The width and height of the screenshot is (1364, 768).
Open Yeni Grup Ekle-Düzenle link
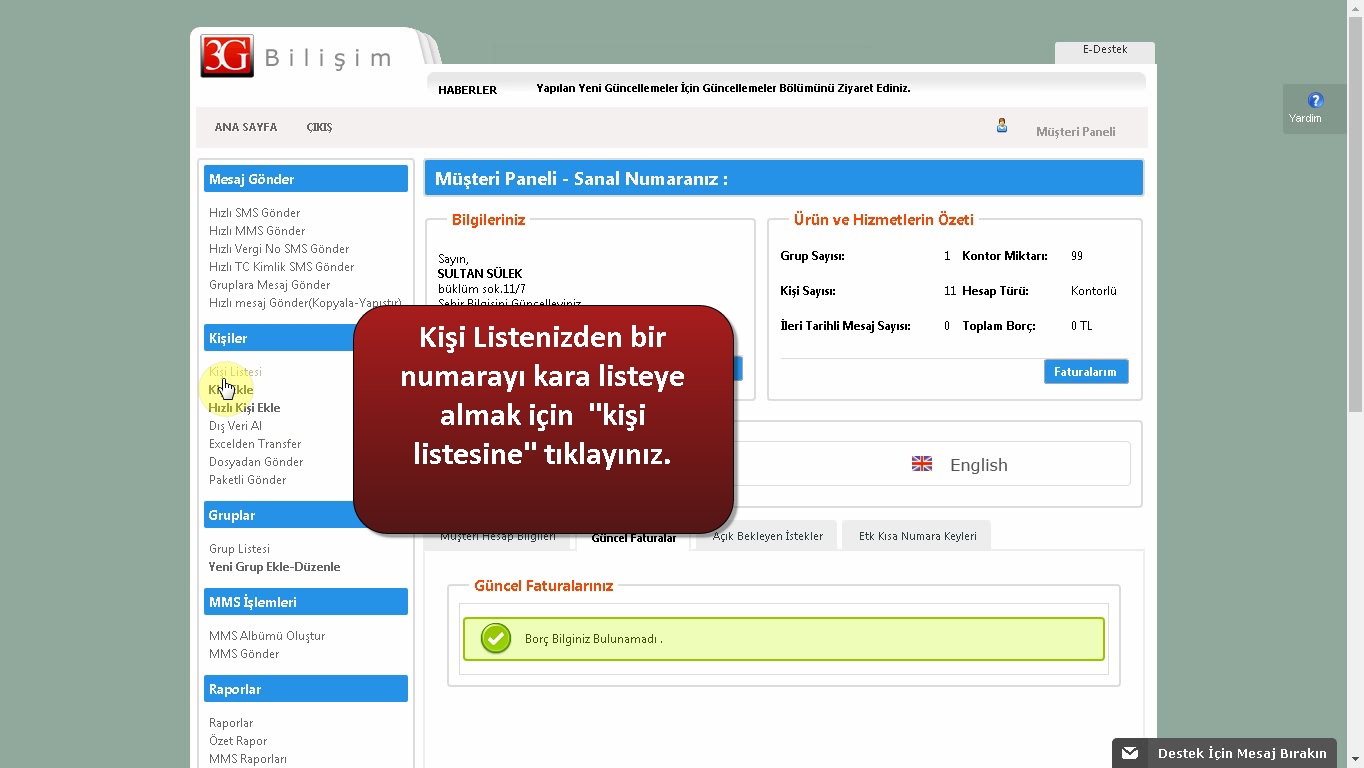(x=274, y=567)
